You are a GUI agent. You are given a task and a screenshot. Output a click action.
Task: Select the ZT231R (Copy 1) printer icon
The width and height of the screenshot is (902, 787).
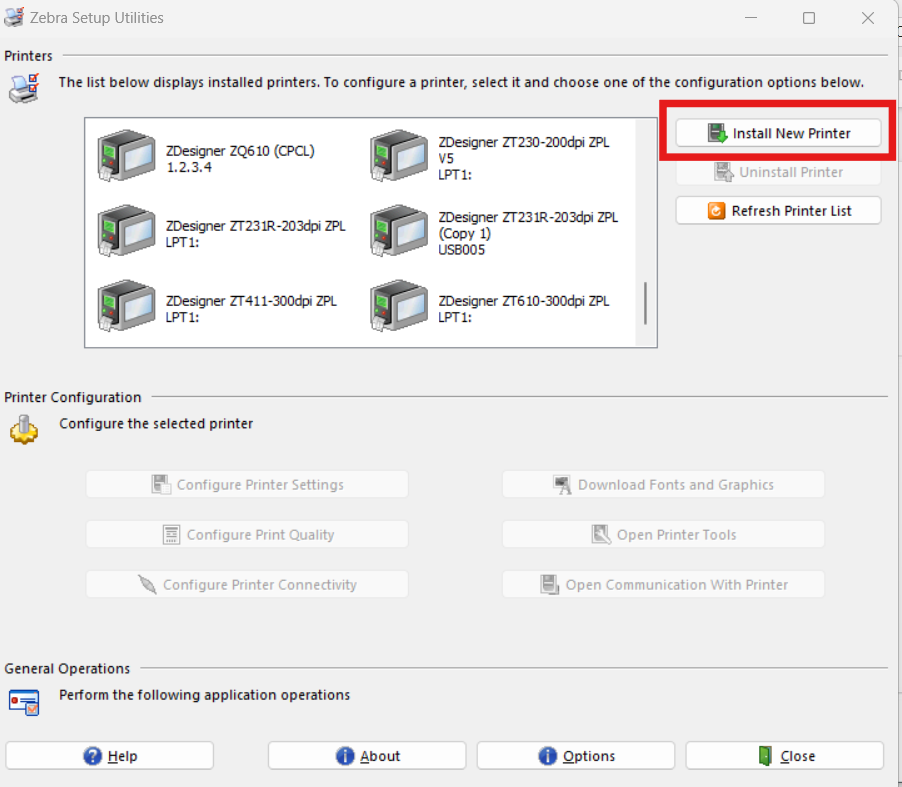[398, 230]
